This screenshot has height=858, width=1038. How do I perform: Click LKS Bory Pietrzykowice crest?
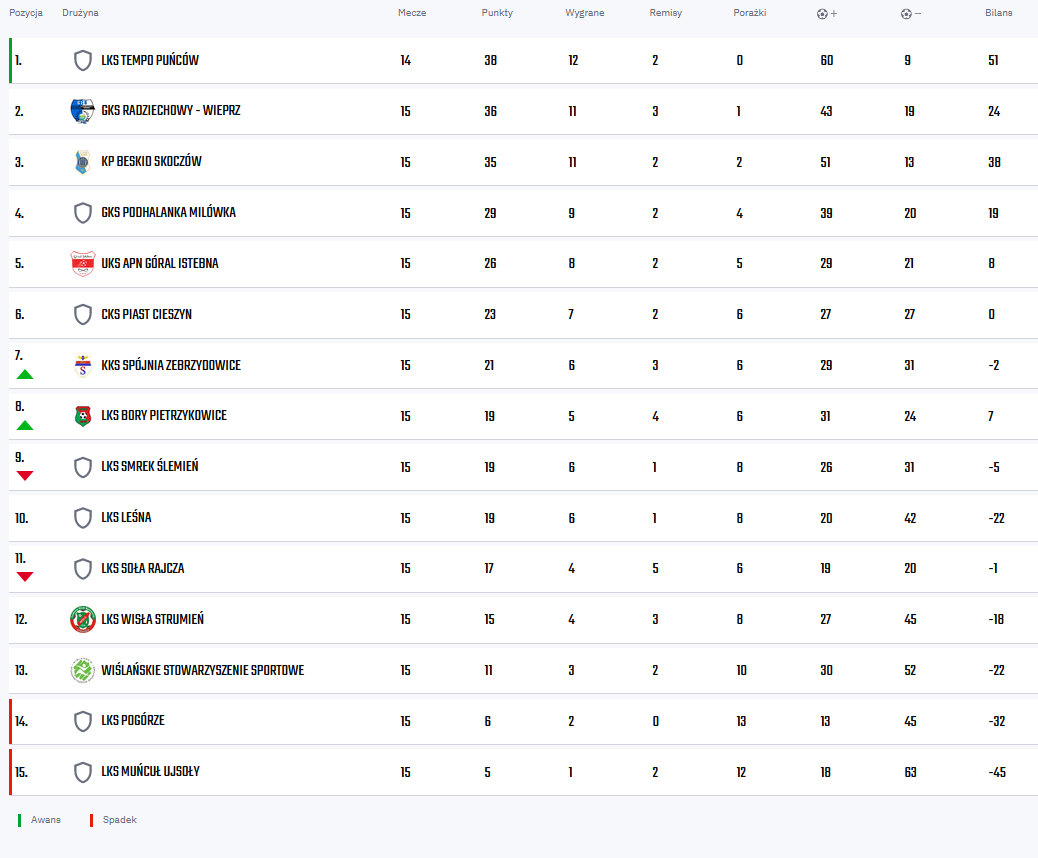click(82, 416)
